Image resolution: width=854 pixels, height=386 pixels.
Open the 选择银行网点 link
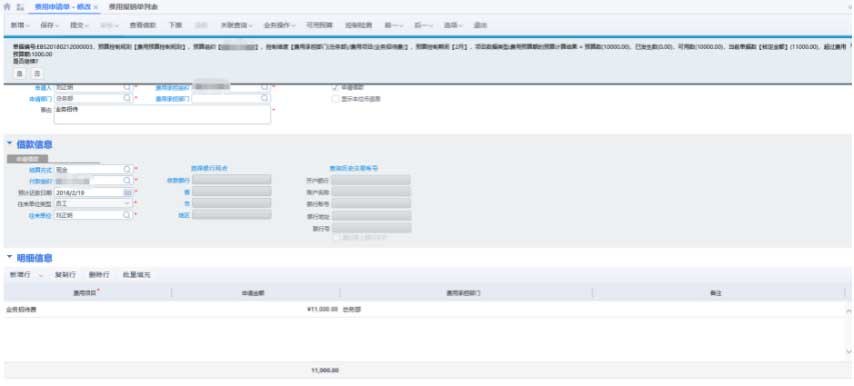(x=209, y=169)
